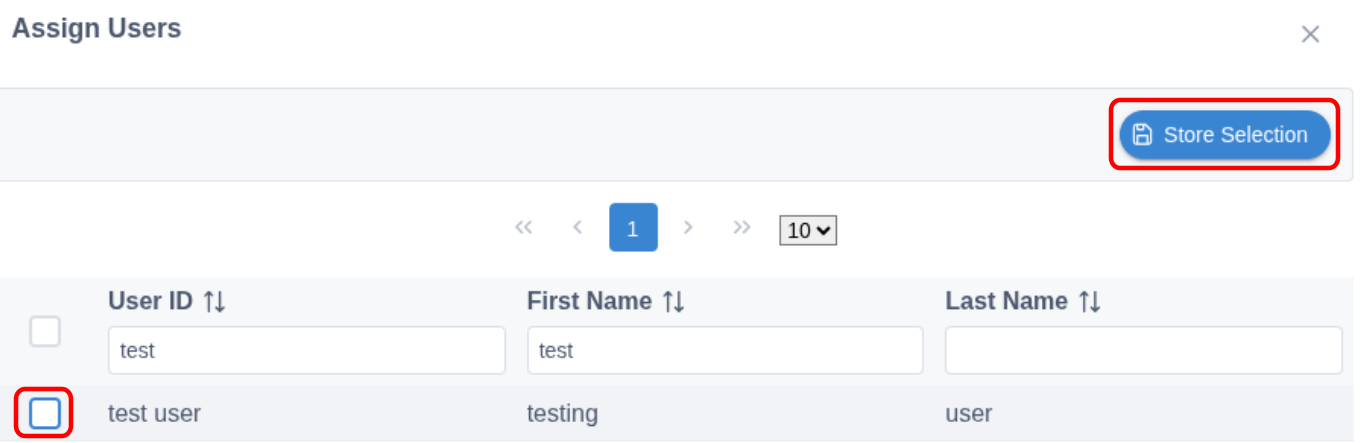Click the Store Selection button

click(1225, 135)
